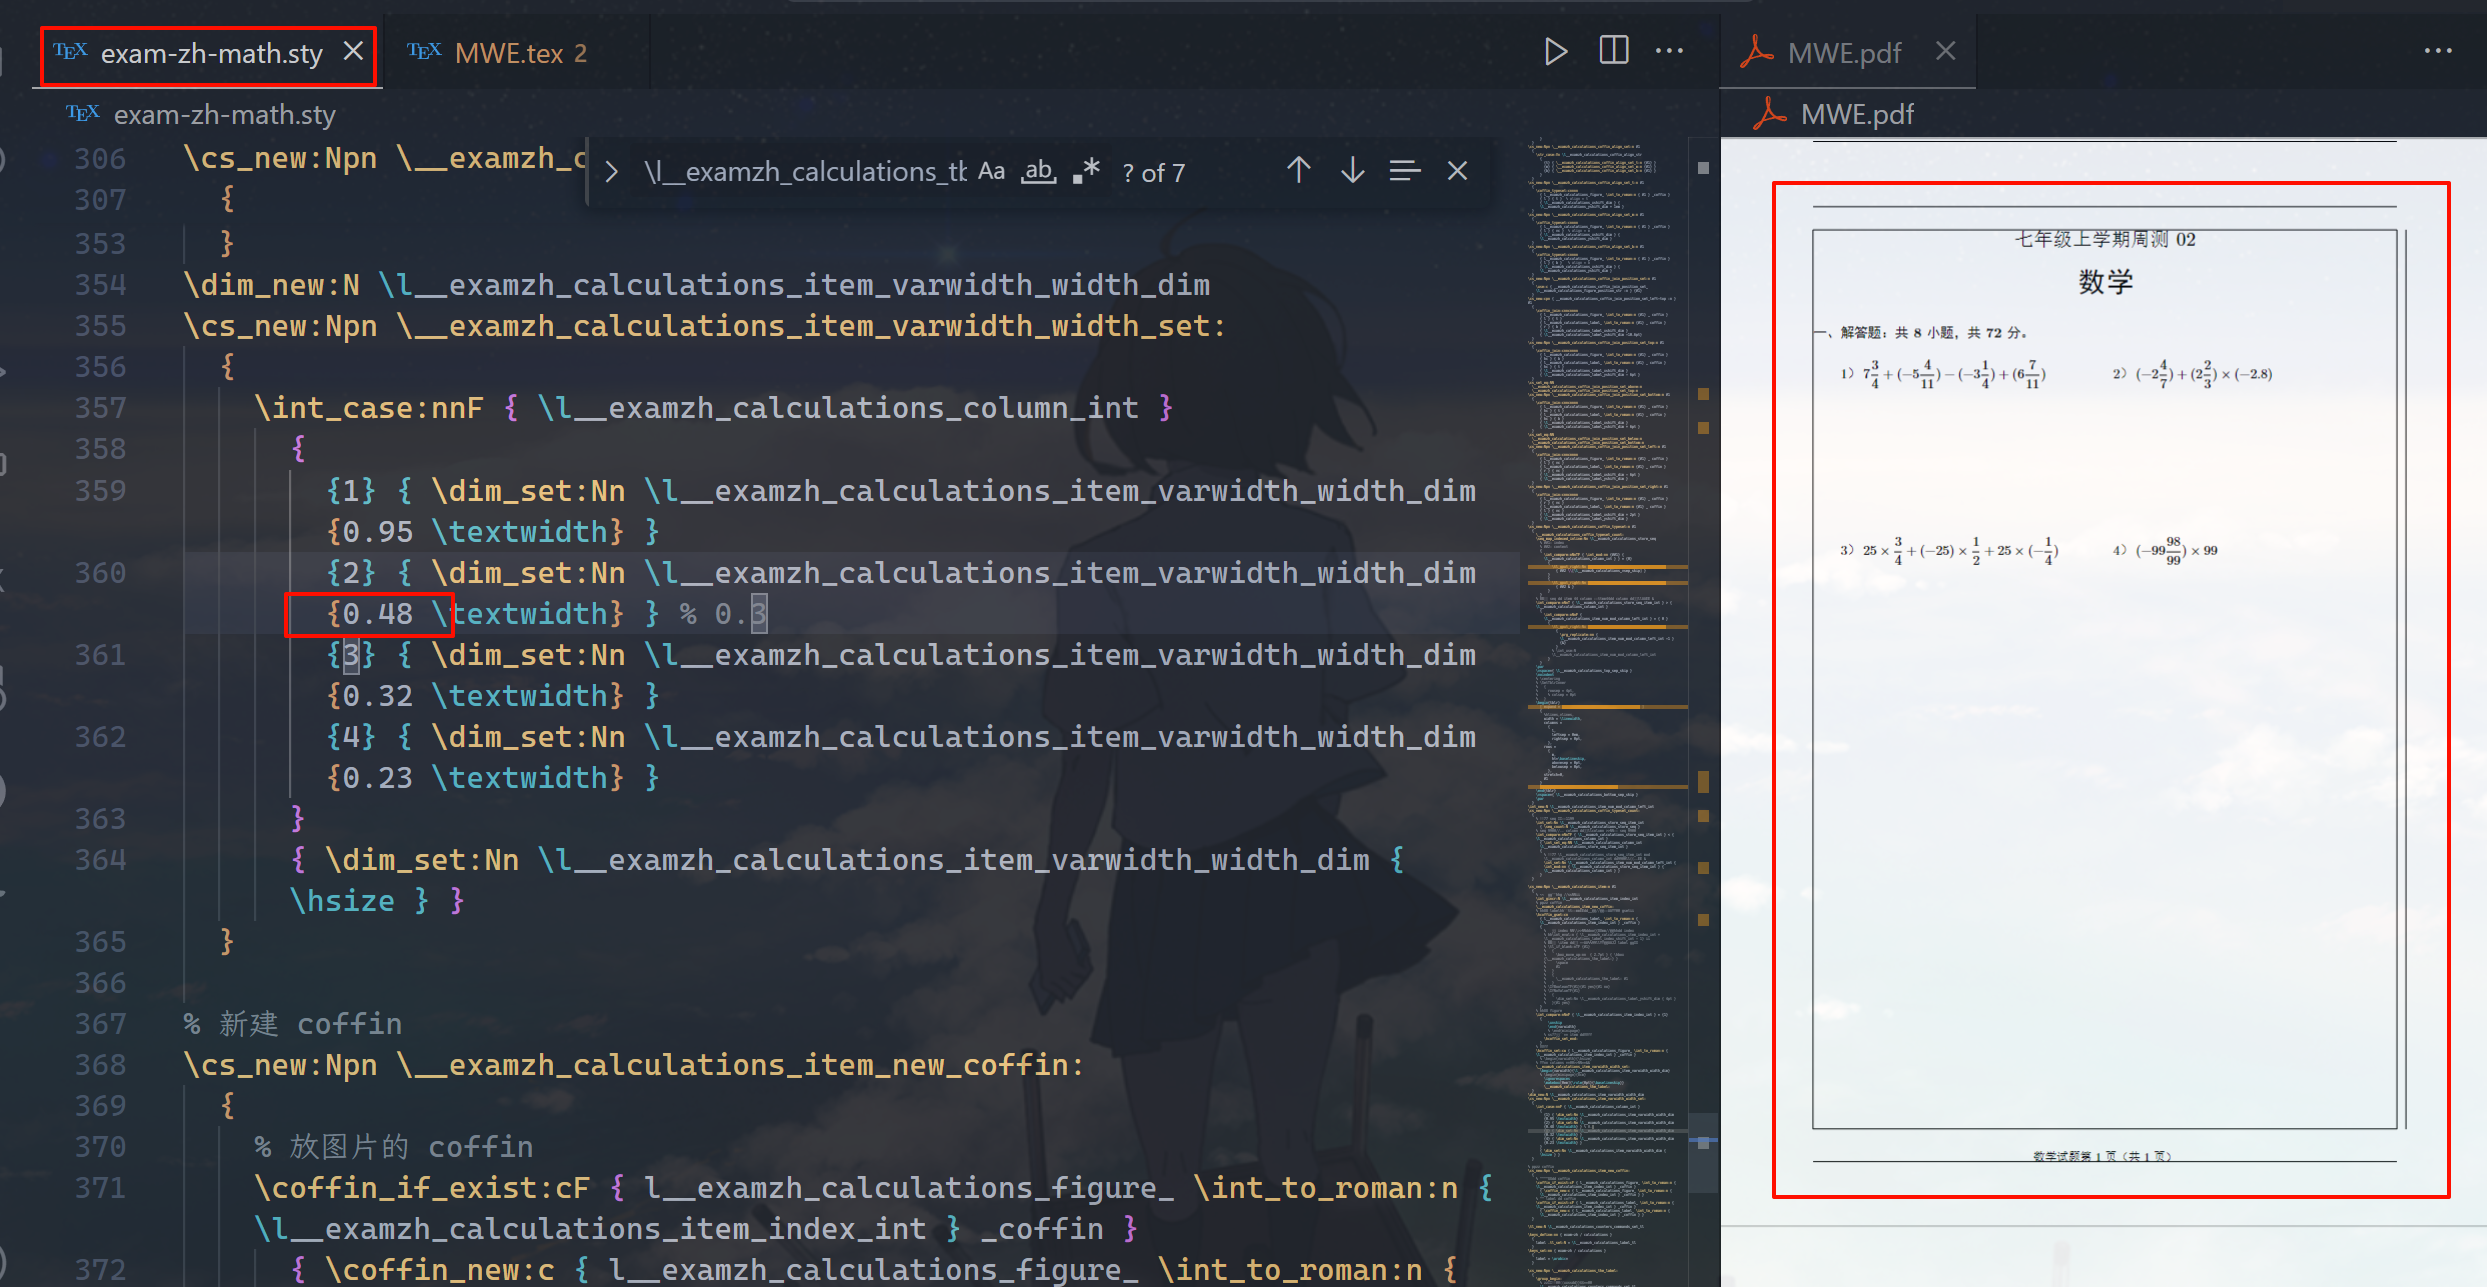
Task: Click the PDF page footer text
Action: point(2101,1155)
